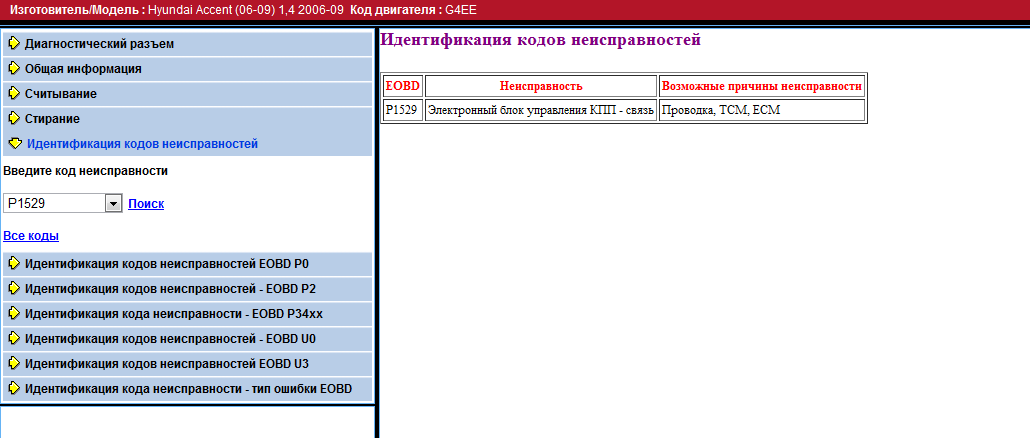Open the Все коды link

31,236
